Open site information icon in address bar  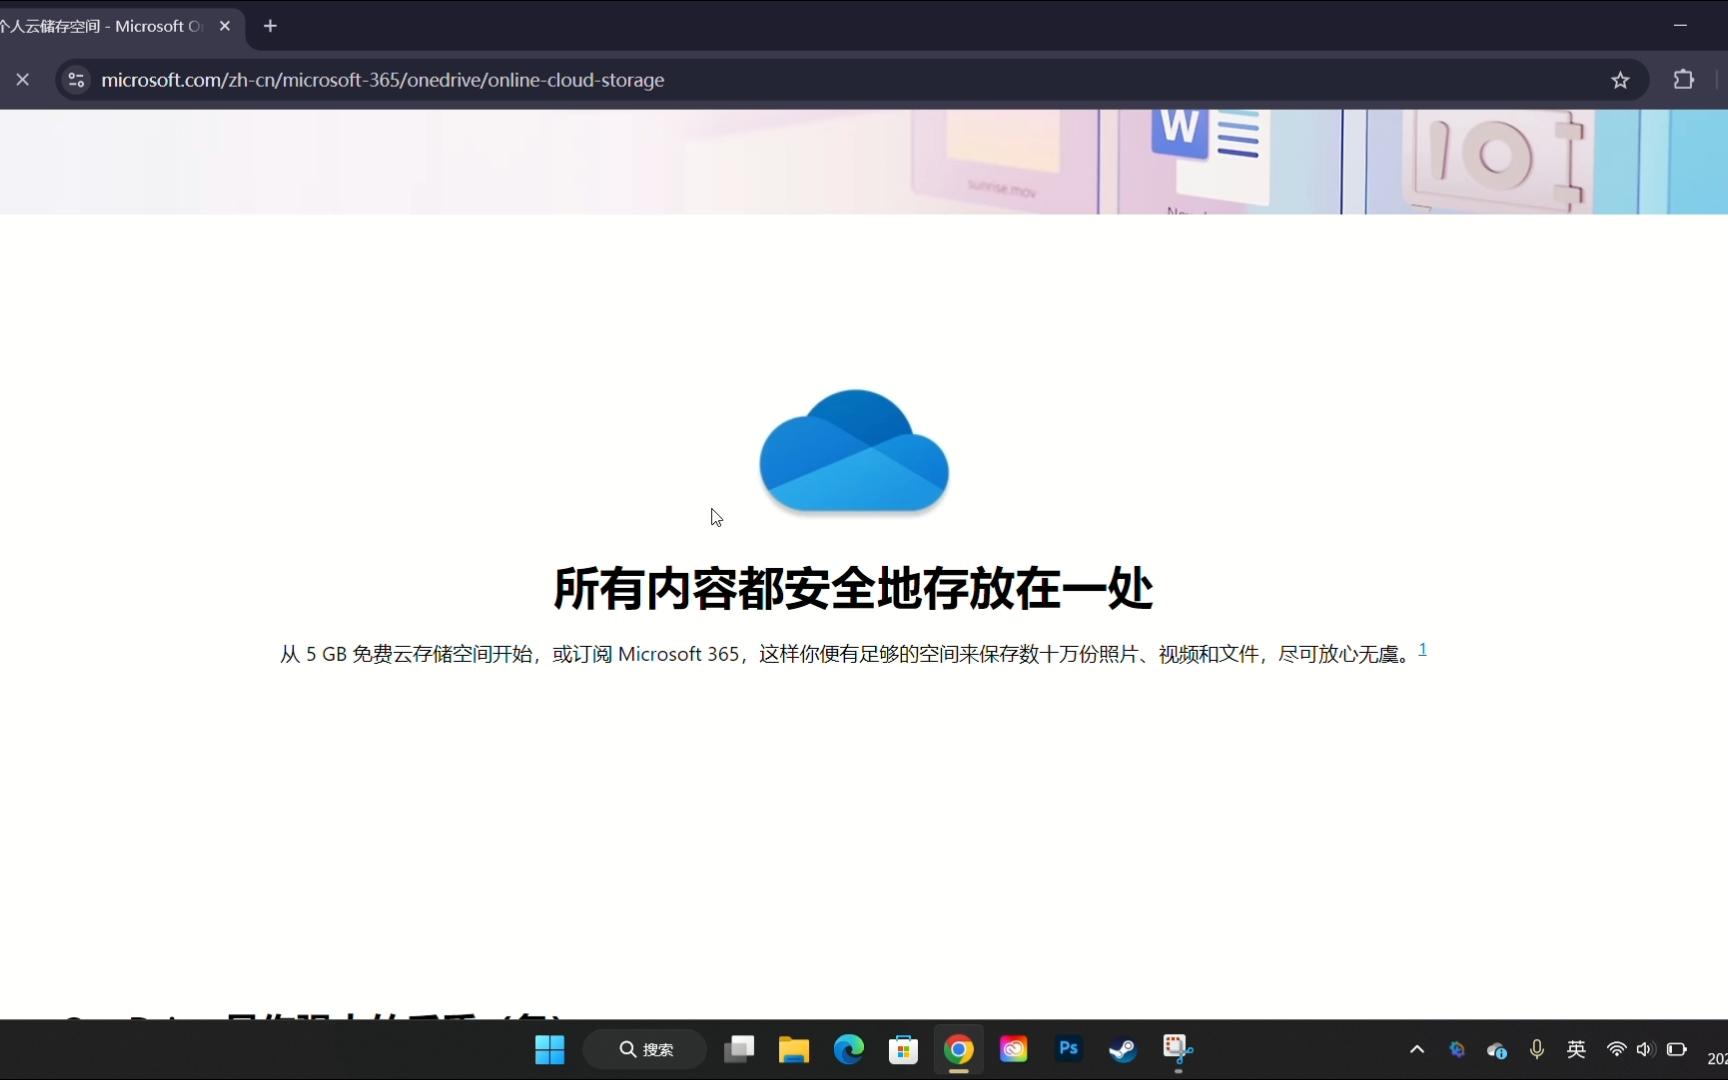[76, 80]
